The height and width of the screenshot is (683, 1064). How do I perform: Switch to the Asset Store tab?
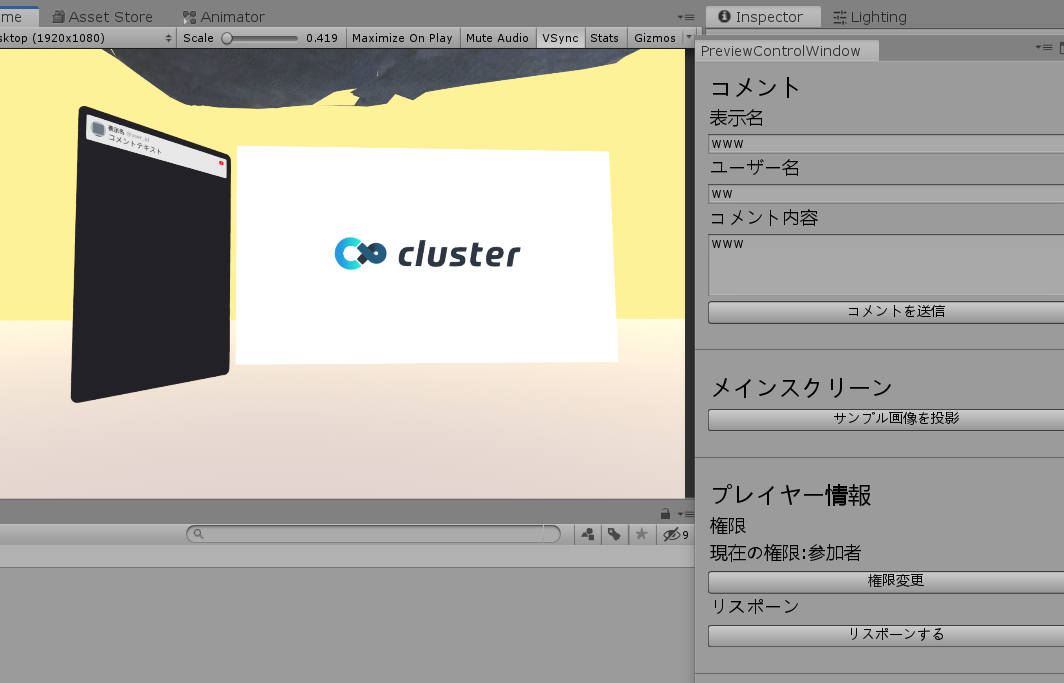(x=102, y=17)
